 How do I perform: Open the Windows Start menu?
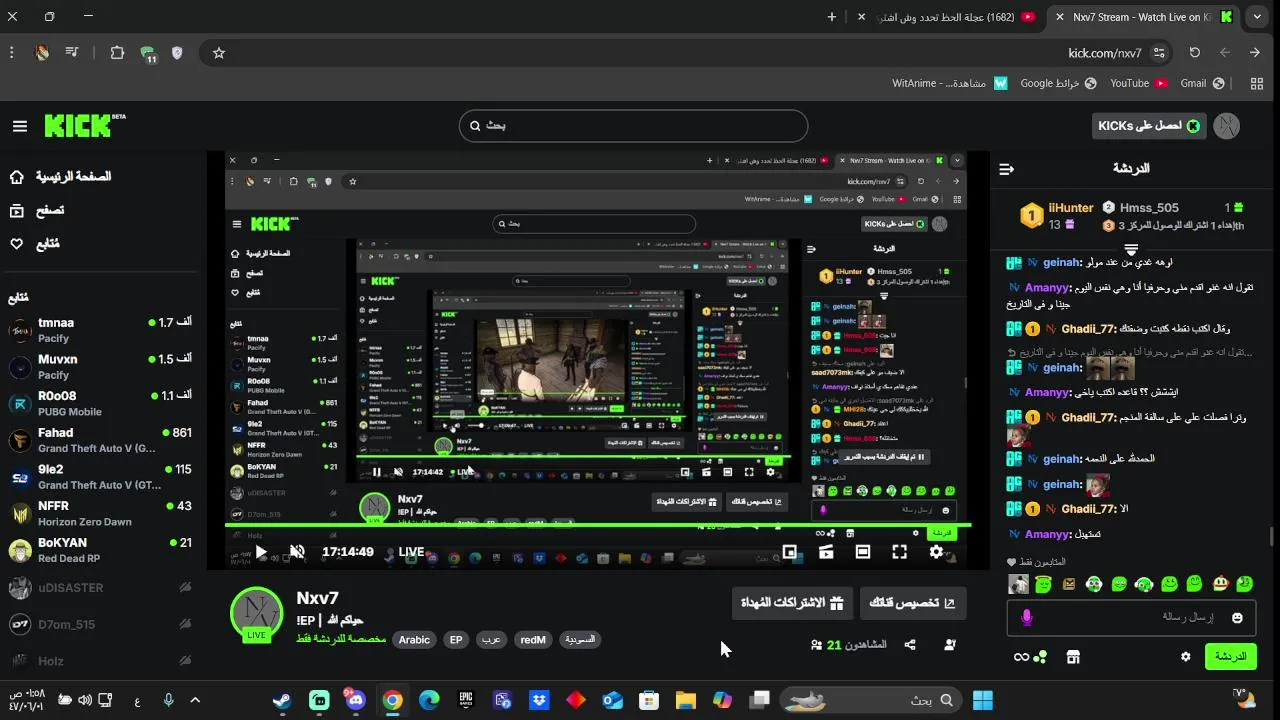click(x=983, y=700)
